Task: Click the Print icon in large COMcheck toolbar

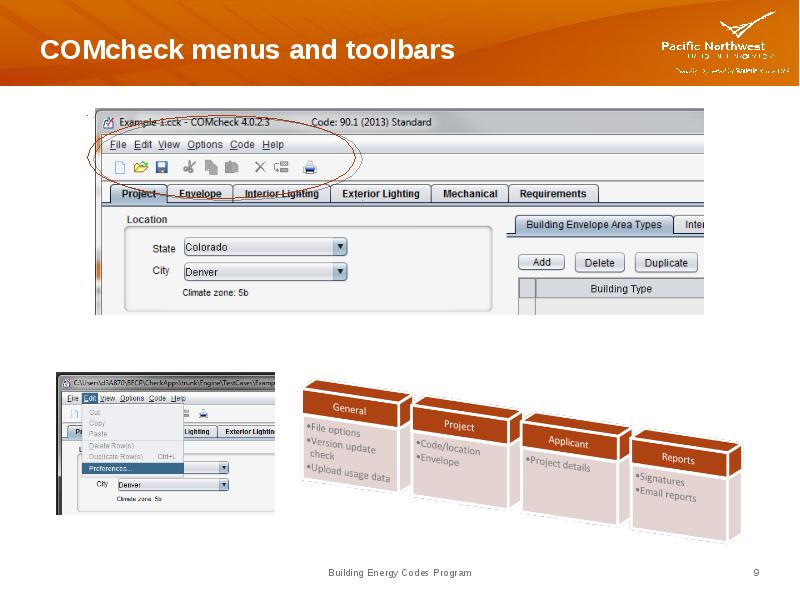Action: coord(310,167)
